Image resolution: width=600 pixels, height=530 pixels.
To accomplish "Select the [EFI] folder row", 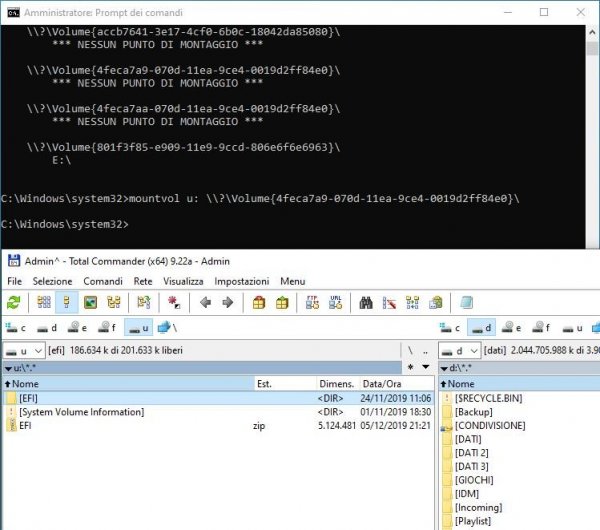I will point(218,398).
